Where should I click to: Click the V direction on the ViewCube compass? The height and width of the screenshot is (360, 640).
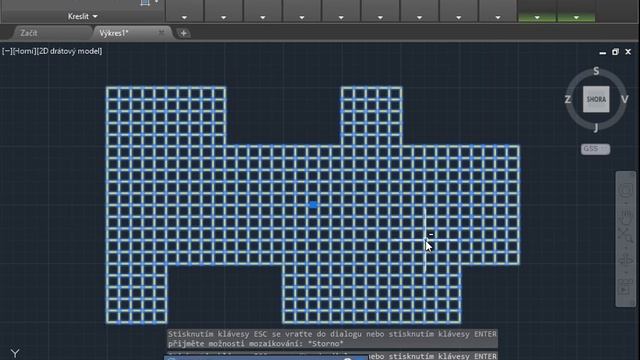pyautogui.click(x=624, y=100)
